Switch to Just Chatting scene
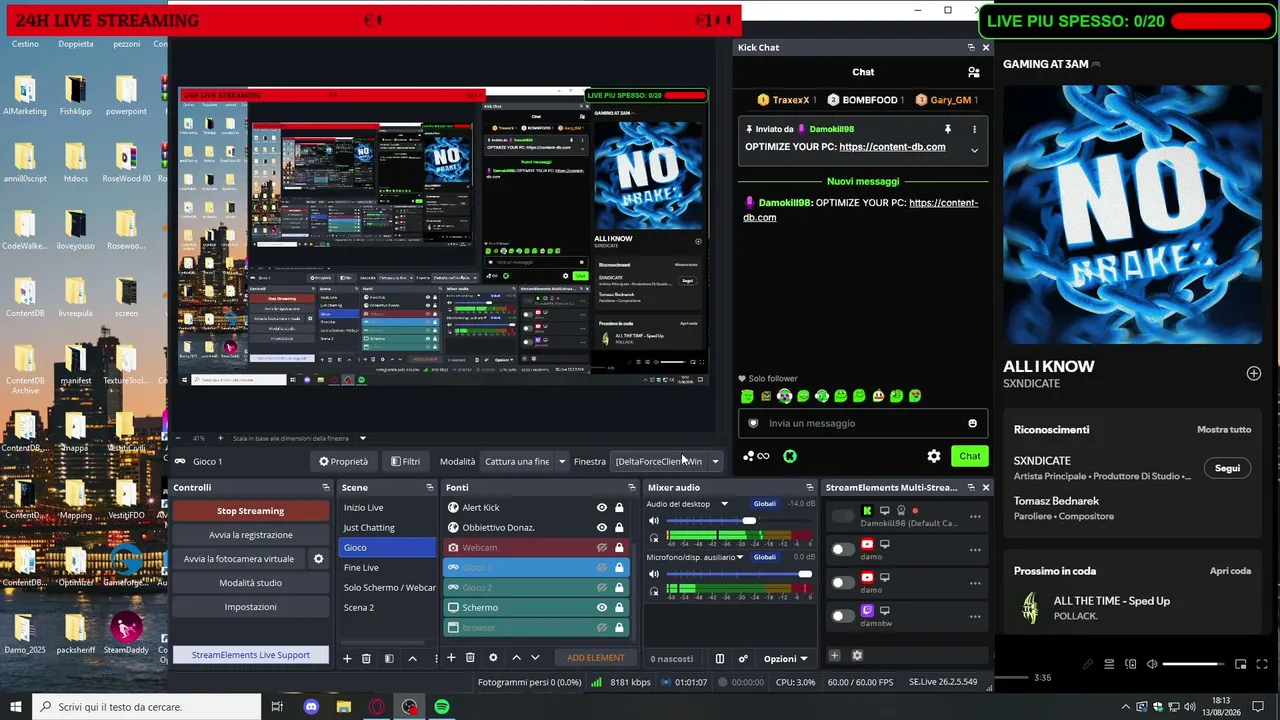This screenshot has width=1280, height=720. pos(386,527)
